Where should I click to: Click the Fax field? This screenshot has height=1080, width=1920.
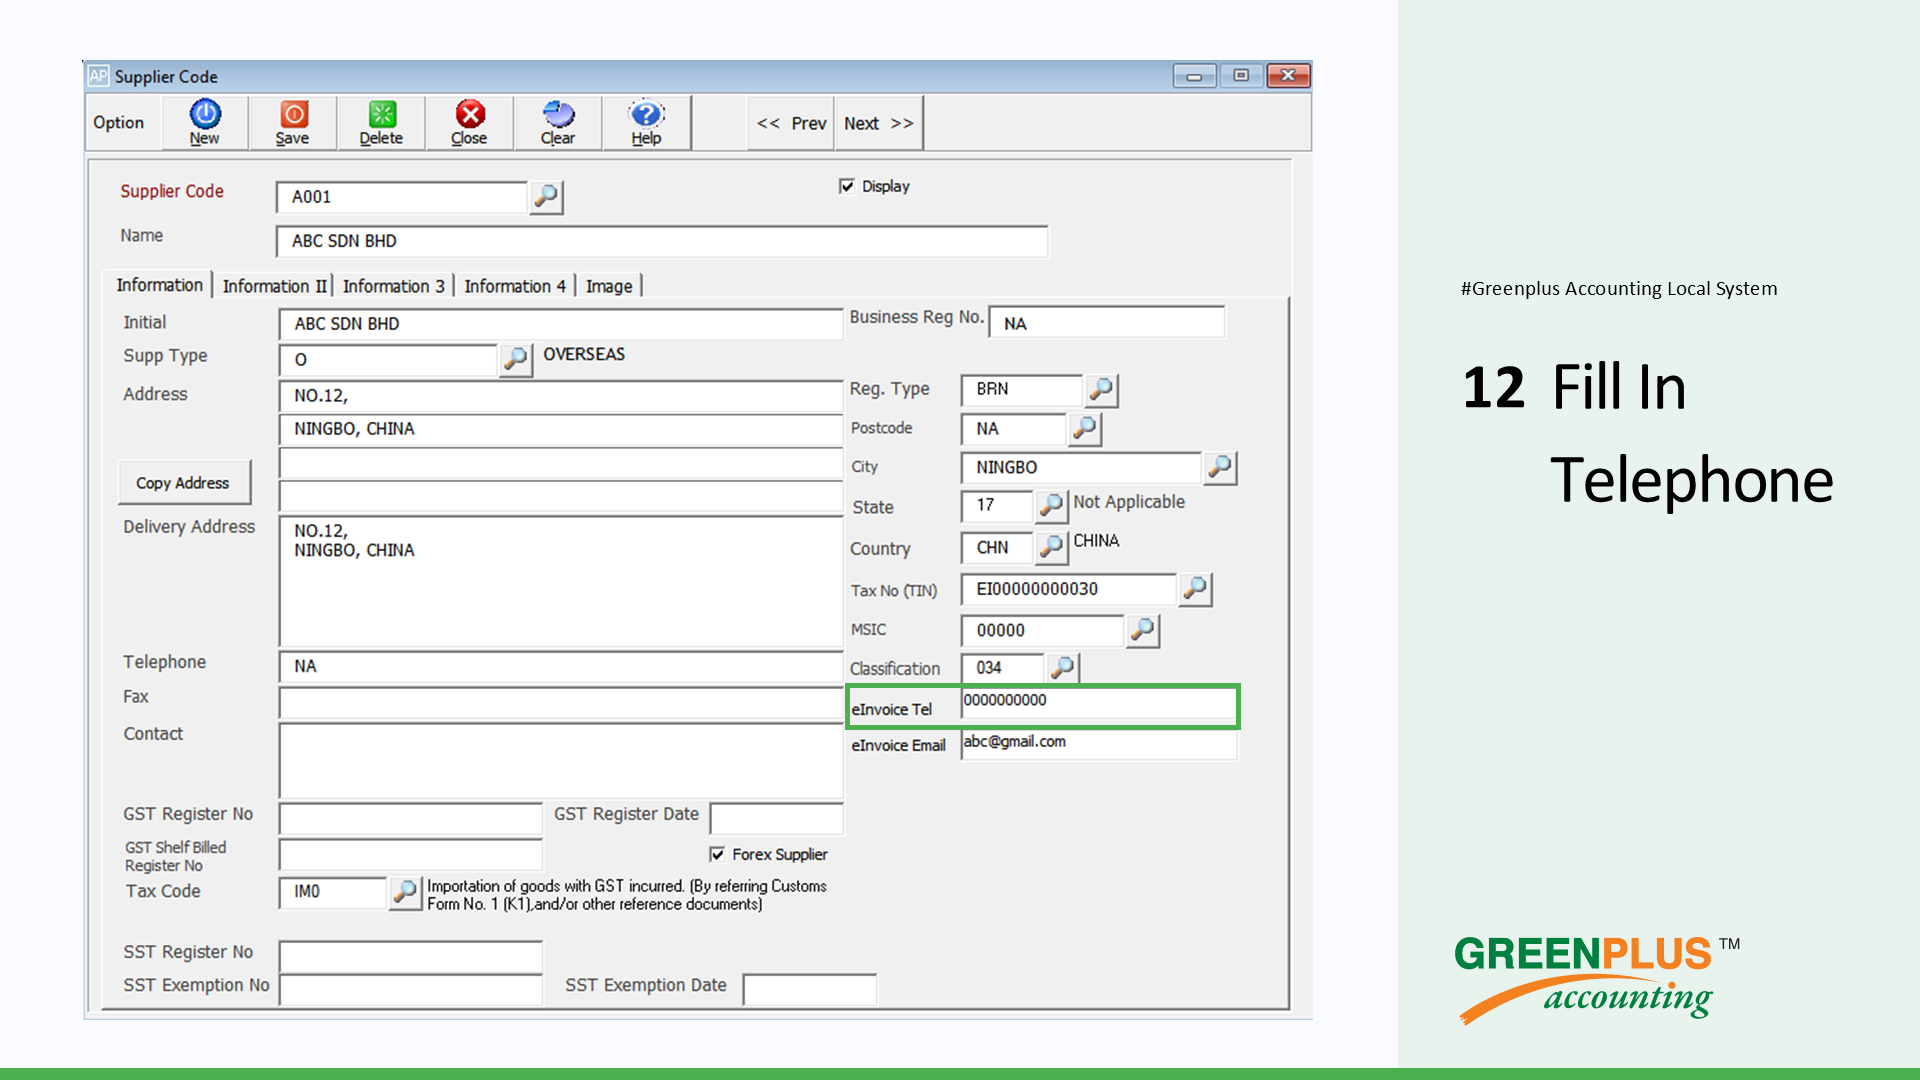(x=561, y=703)
